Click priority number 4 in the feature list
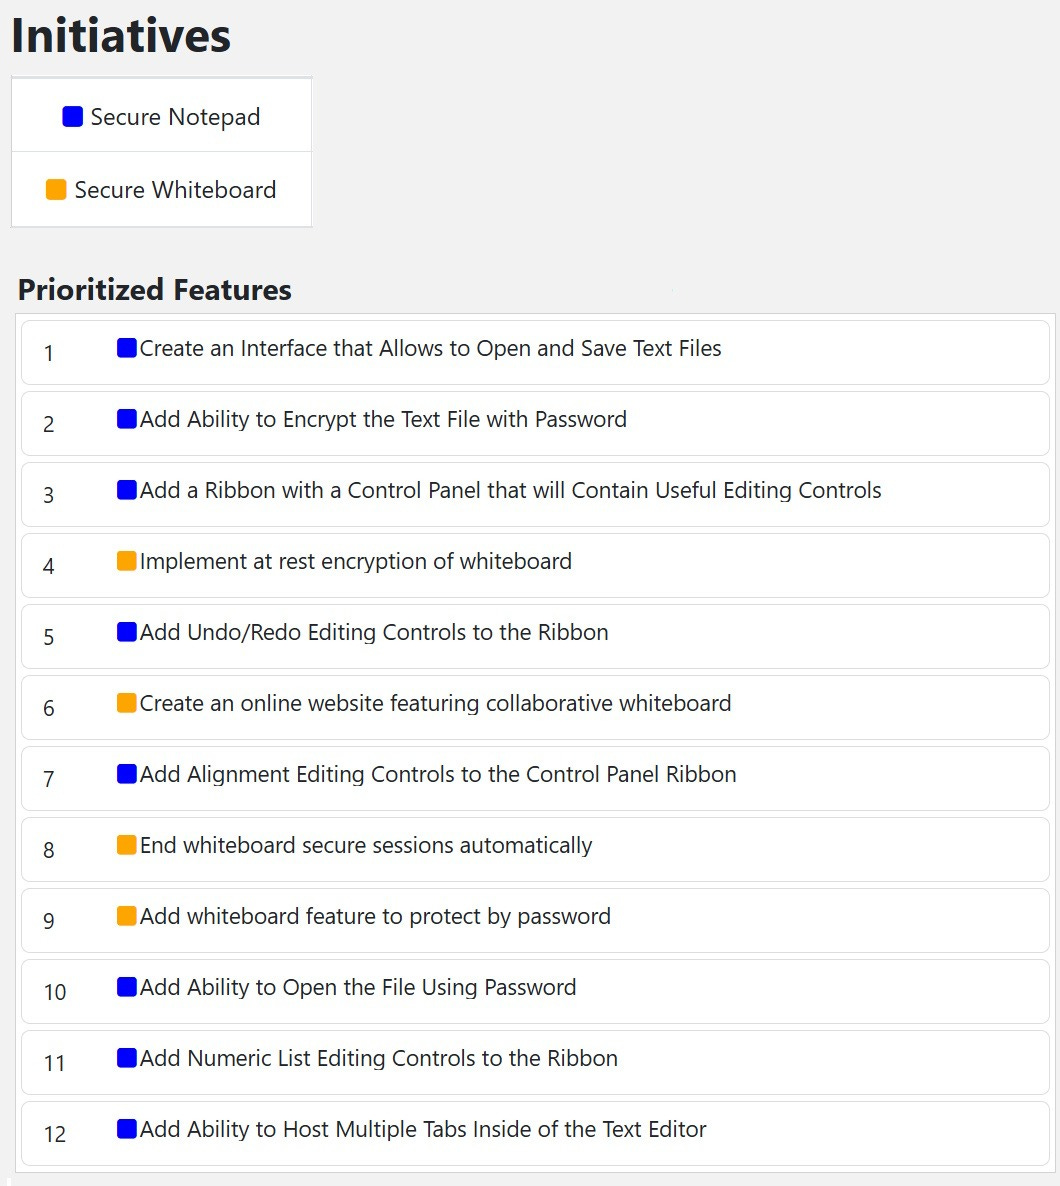 (48, 566)
